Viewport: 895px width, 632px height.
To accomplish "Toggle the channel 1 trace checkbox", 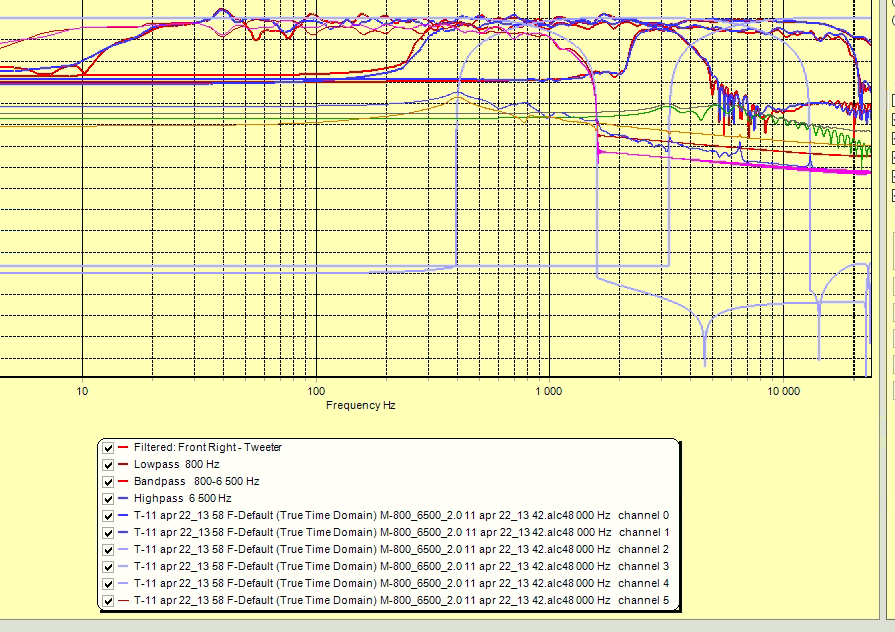I will point(108,533).
